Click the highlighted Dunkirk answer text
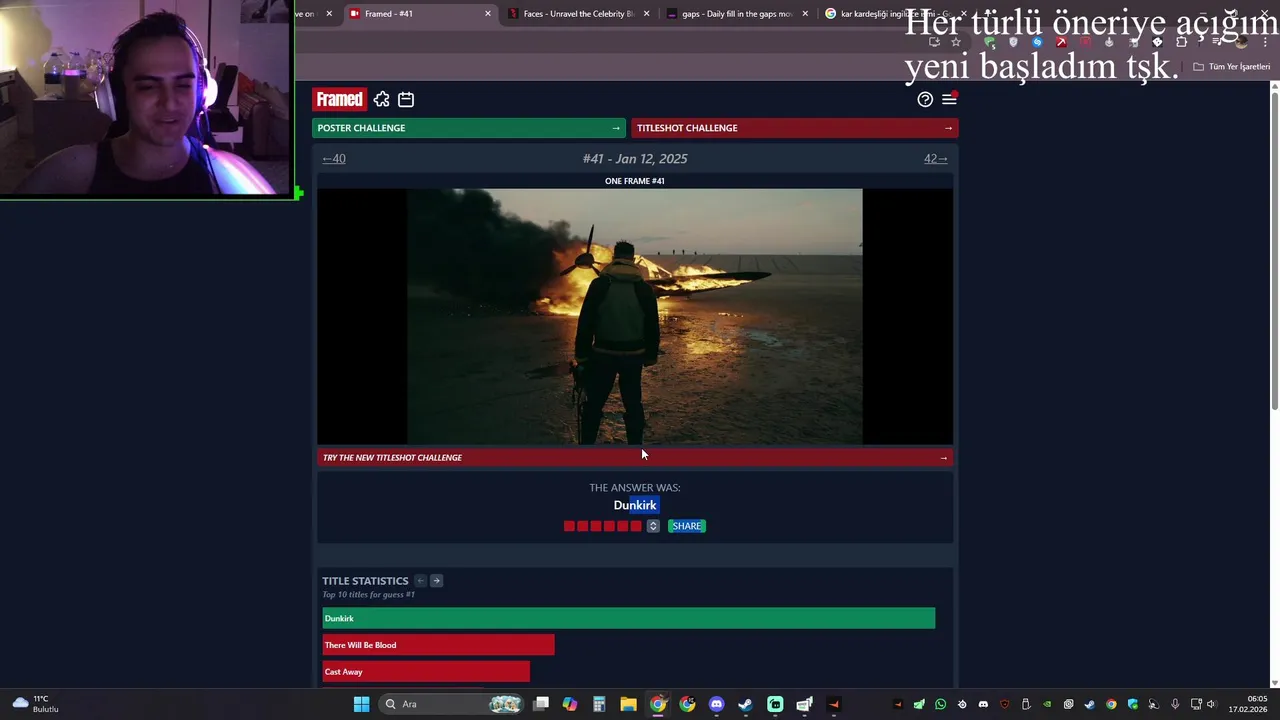 pyautogui.click(x=635, y=505)
